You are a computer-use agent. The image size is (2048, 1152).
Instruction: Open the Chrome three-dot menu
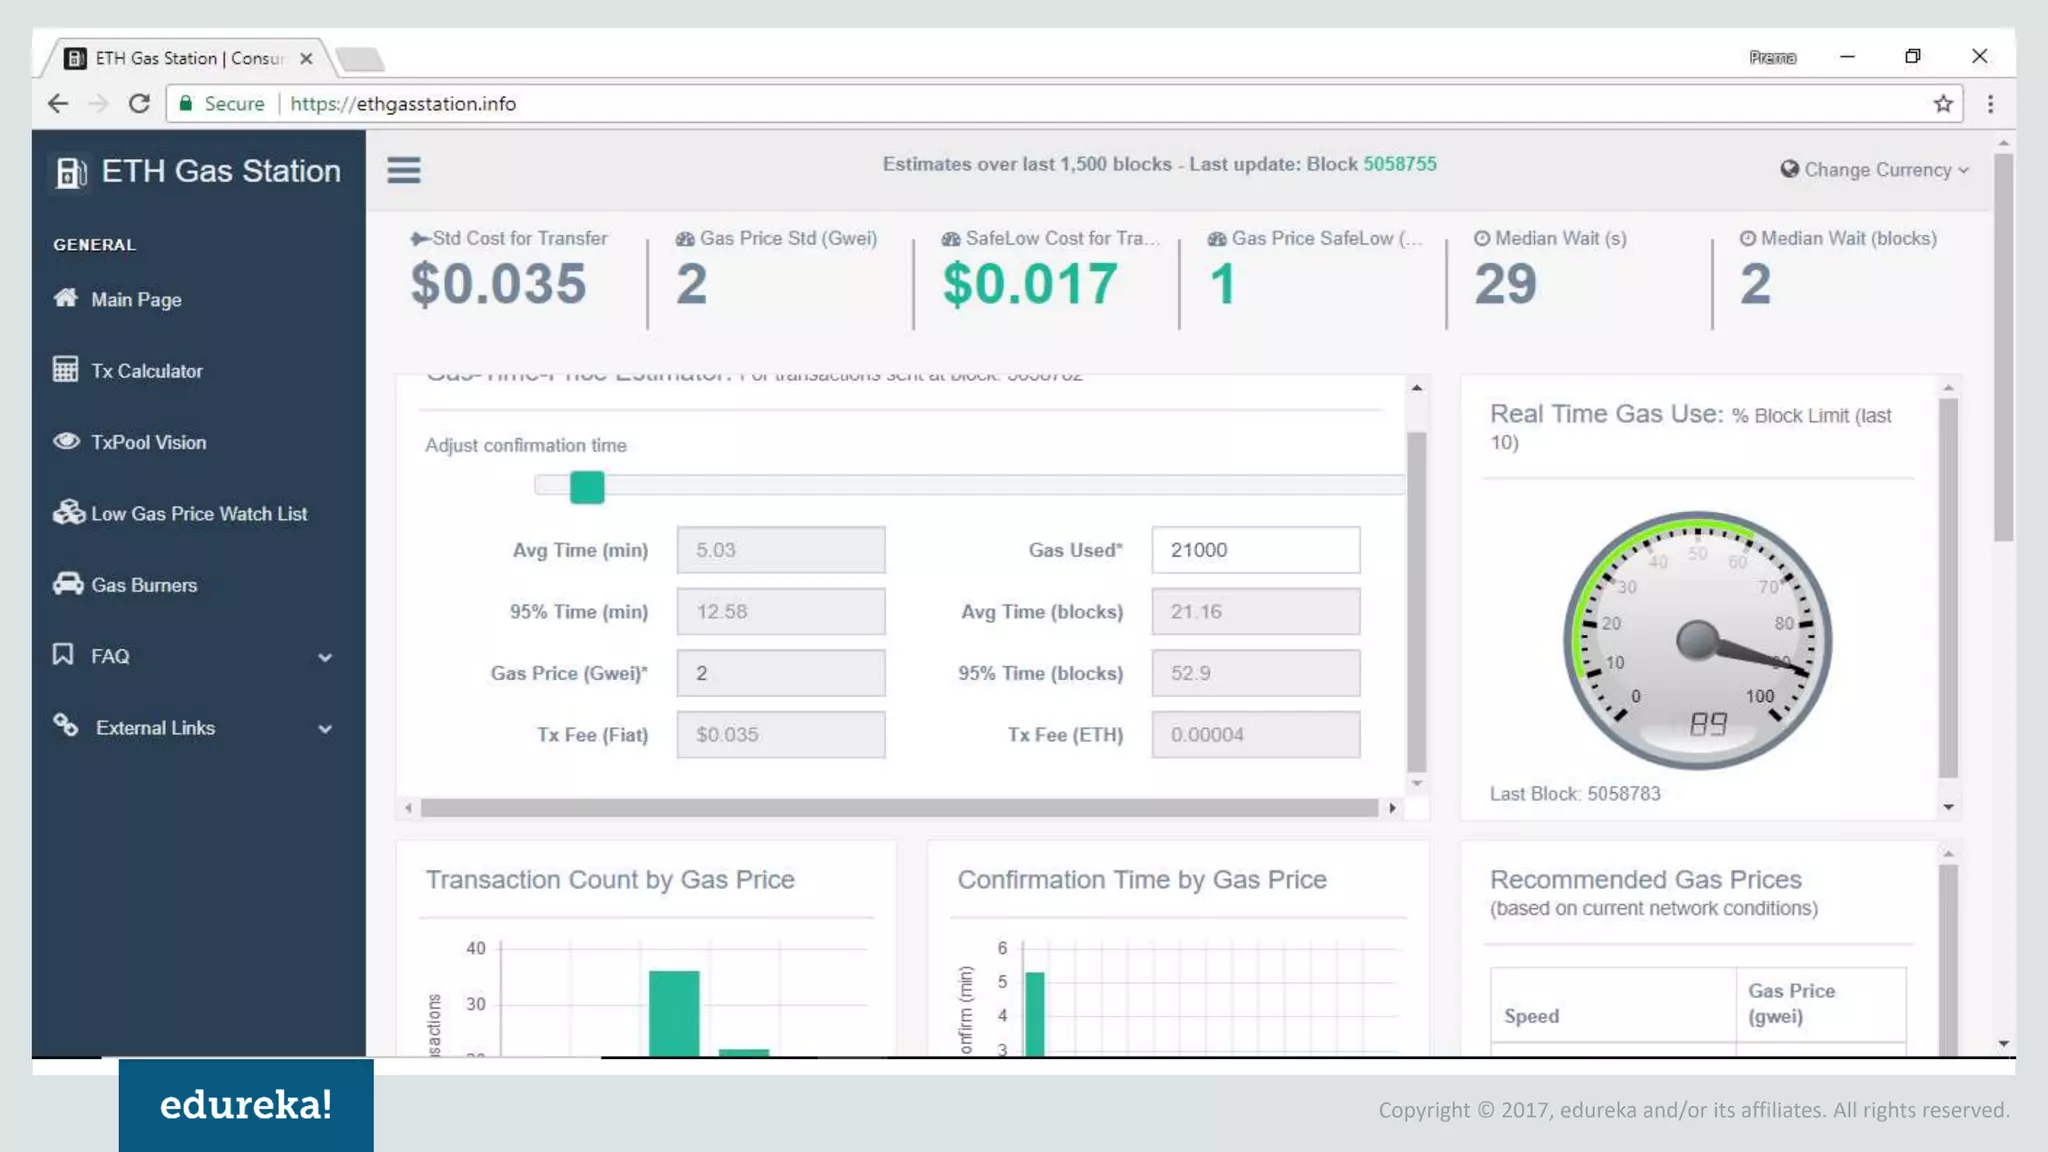point(1990,104)
